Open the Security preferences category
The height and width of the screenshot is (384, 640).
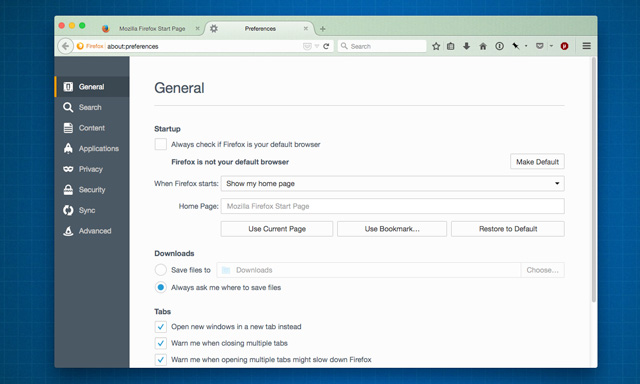(x=92, y=190)
